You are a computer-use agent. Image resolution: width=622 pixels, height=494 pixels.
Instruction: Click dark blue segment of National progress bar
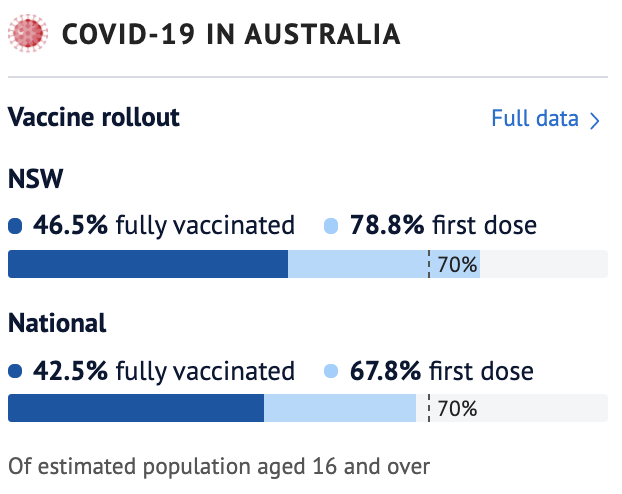click(135, 408)
